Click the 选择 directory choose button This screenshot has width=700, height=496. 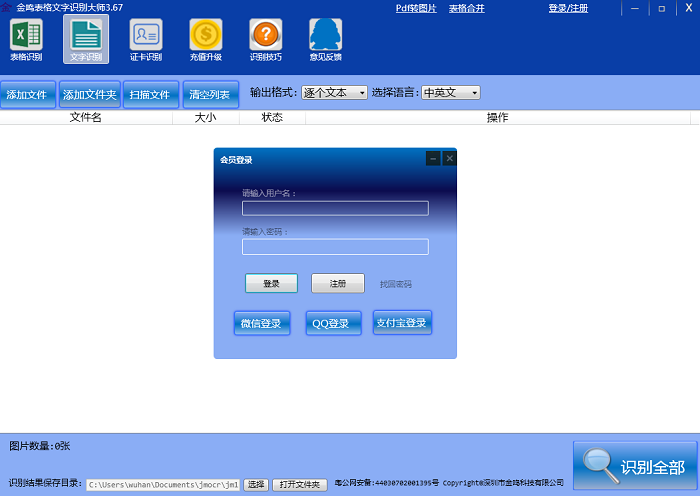tap(256, 484)
